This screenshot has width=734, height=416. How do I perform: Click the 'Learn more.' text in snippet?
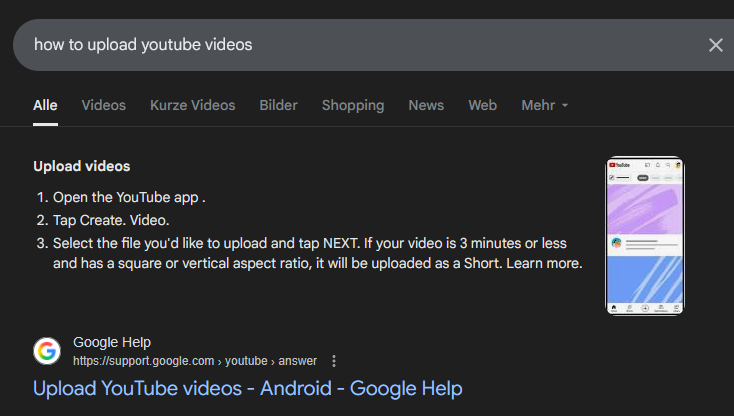pyautogui.click(x=544, y=263)
